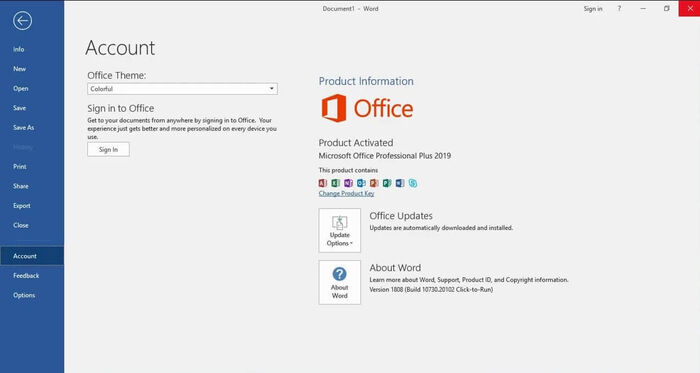This screenshot has width=700, height=373.
Task: Click Sign in link in title bar
Action: tap(593, 8)
